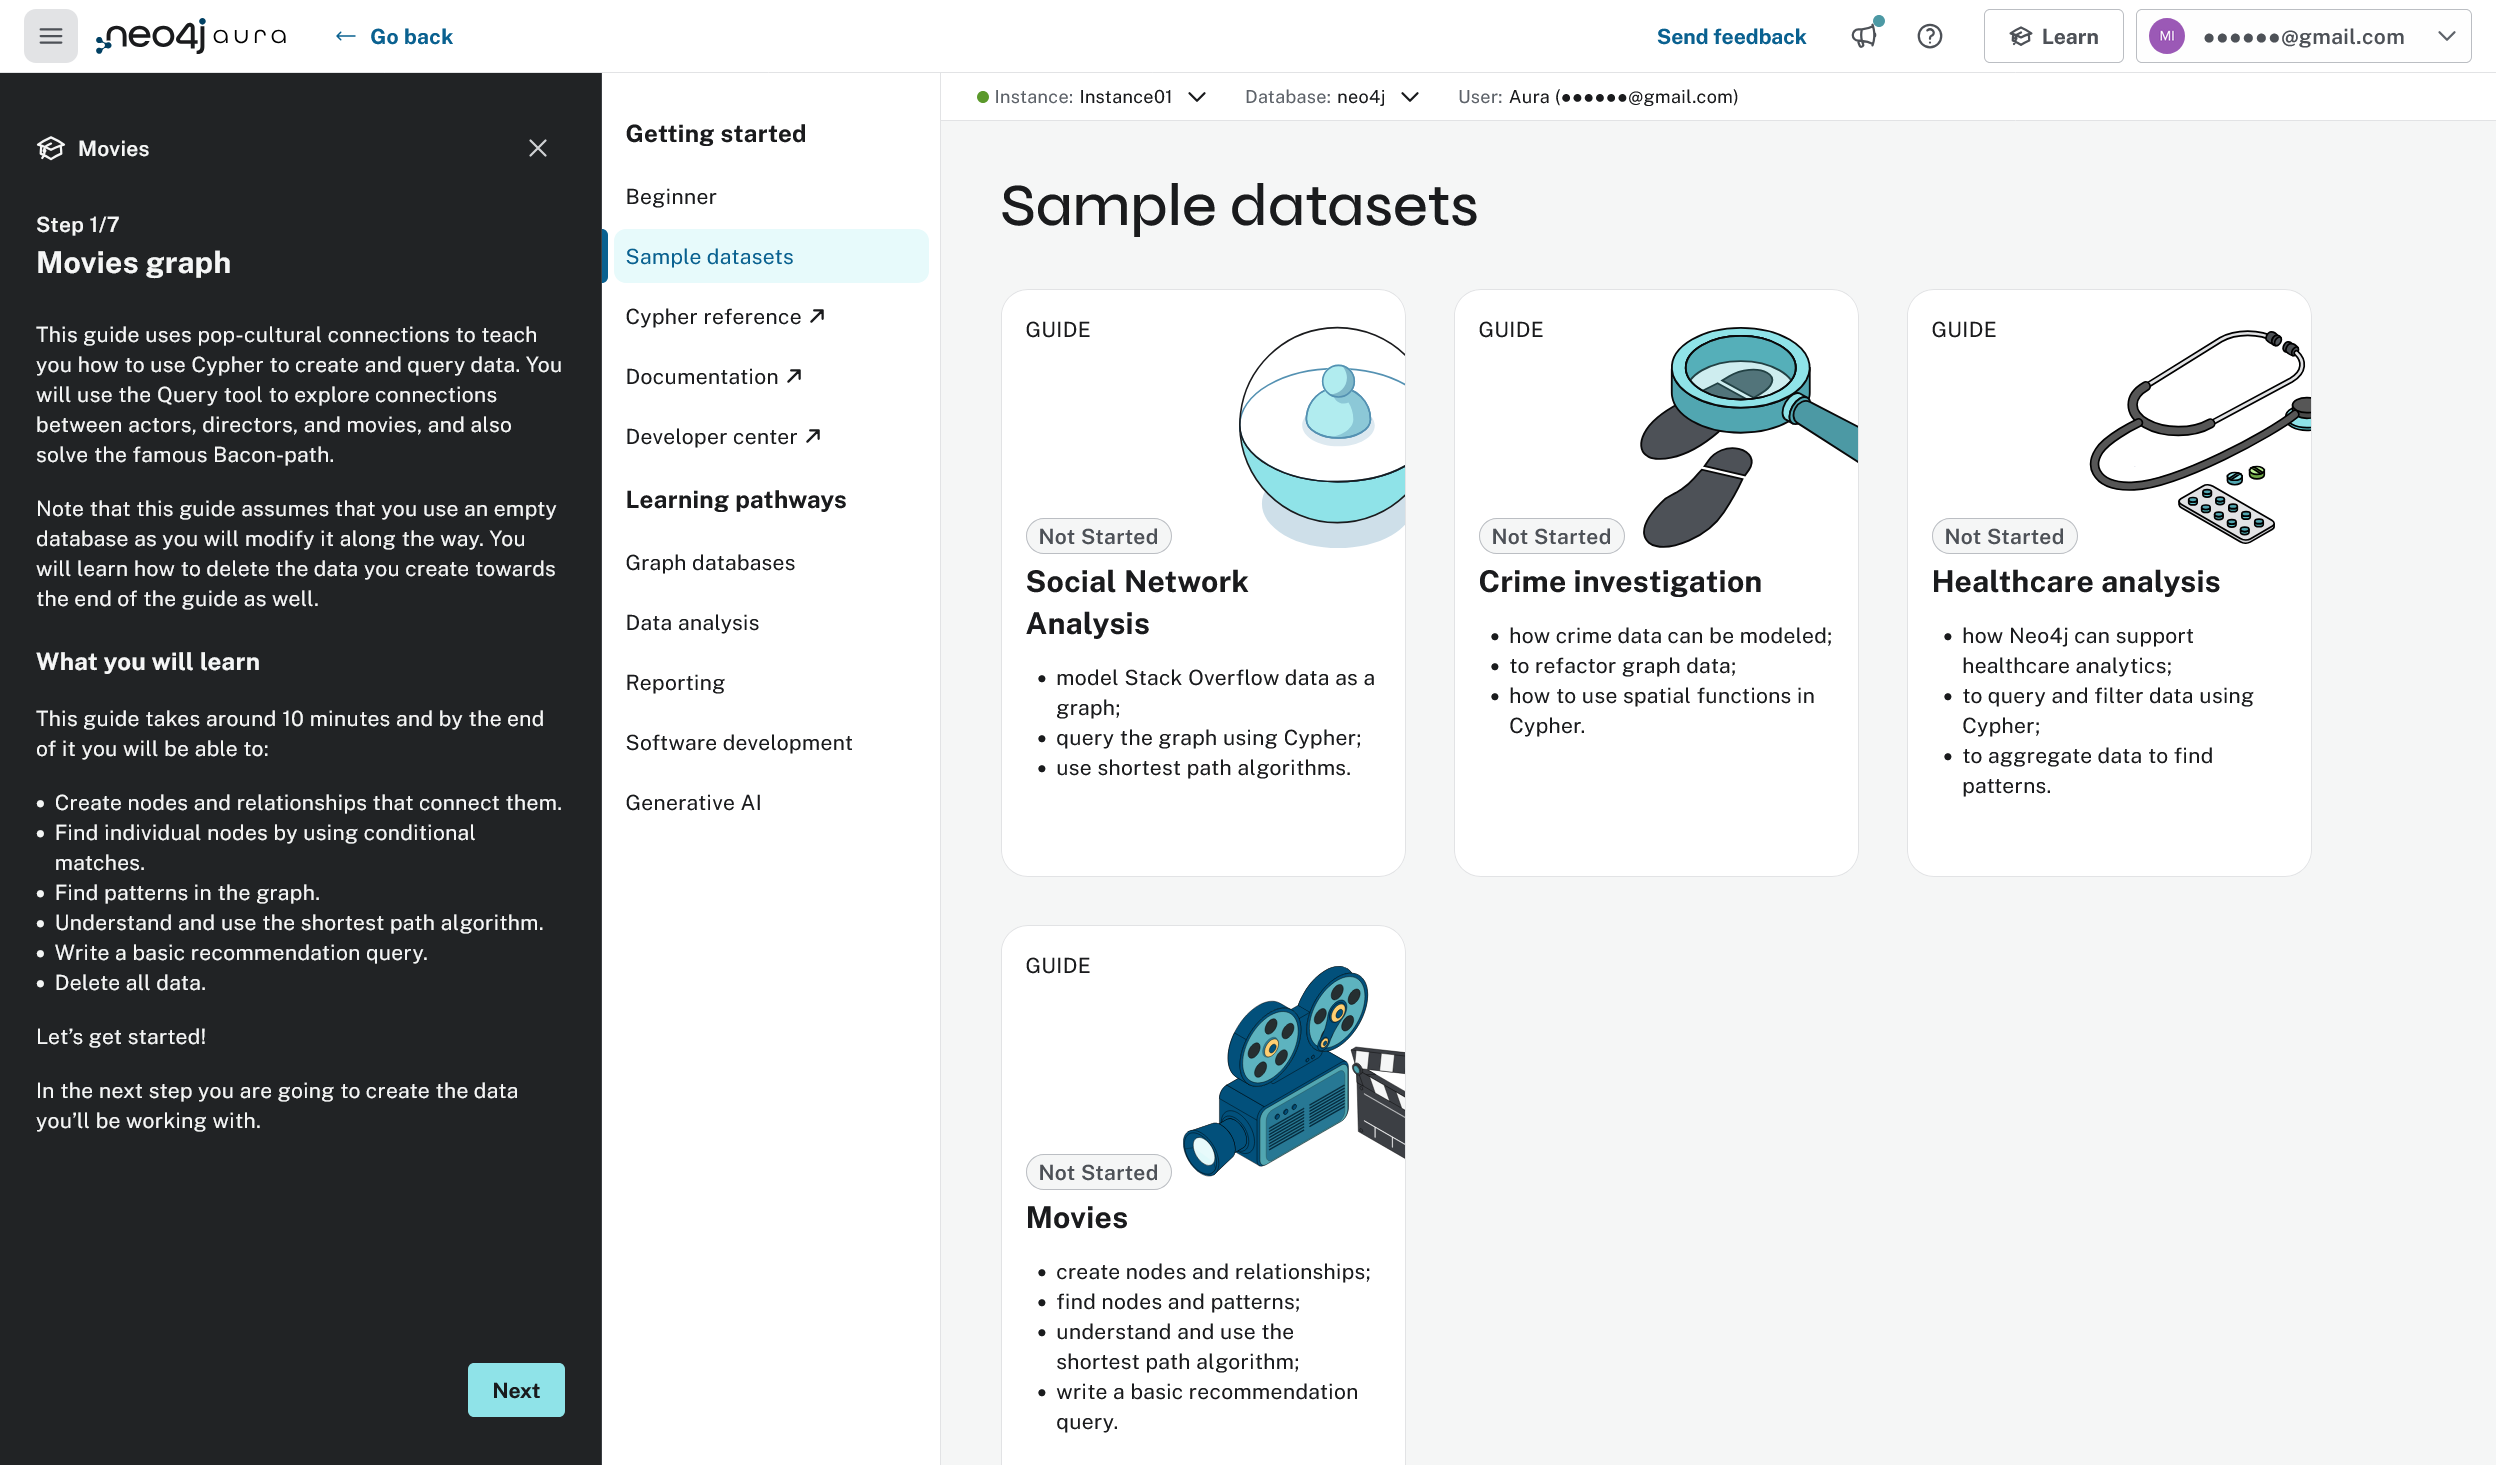2496x1465 pixels.
Task: Click the arrow icon beside Developer center
Action: point(813,436)
